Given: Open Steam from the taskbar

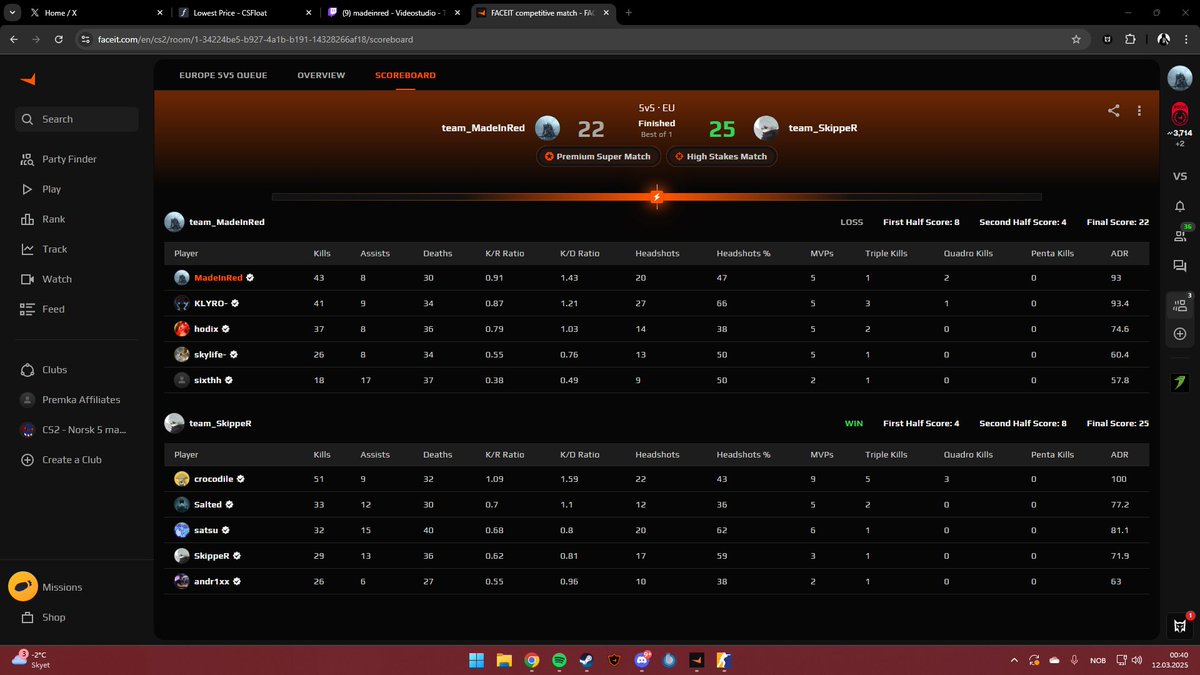Looking at the screenshot, I should click(587, 660).
